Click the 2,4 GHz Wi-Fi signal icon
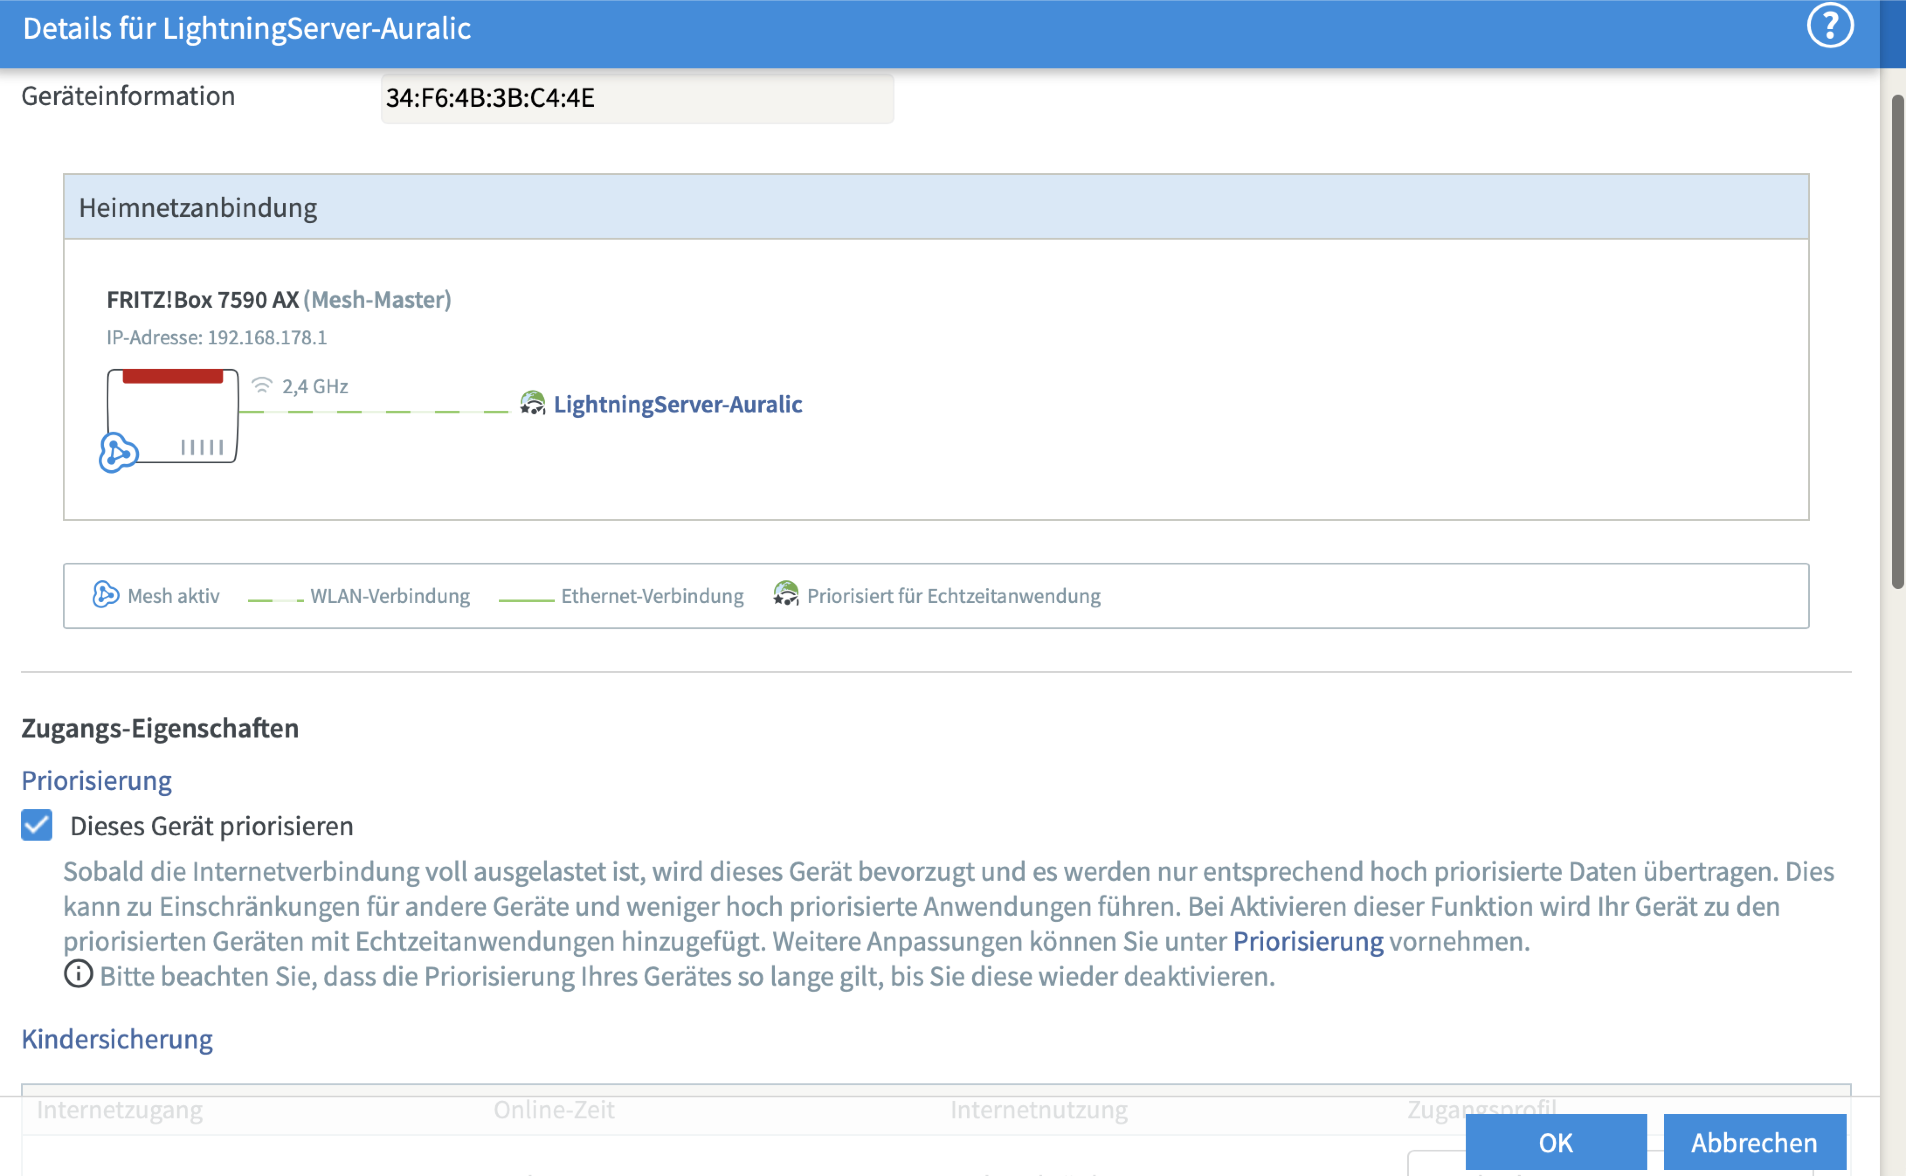 262,385
